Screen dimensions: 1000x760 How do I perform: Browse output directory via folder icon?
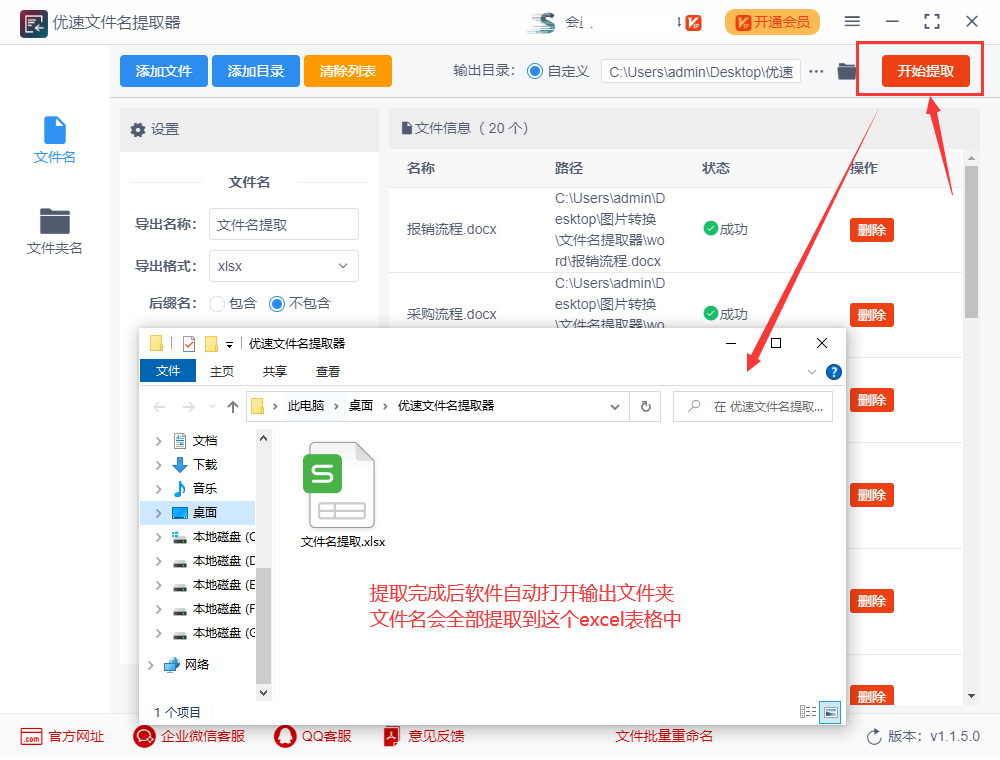click(845, 71)
